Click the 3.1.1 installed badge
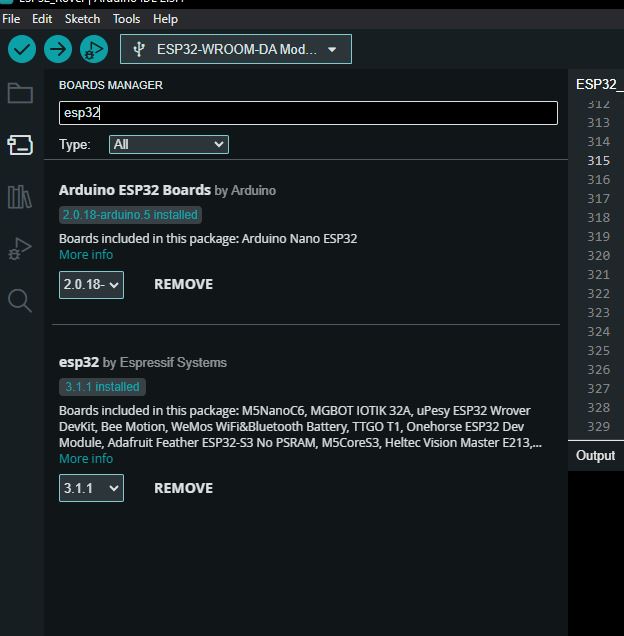624x636 pixels. click(x=102, y=387)
